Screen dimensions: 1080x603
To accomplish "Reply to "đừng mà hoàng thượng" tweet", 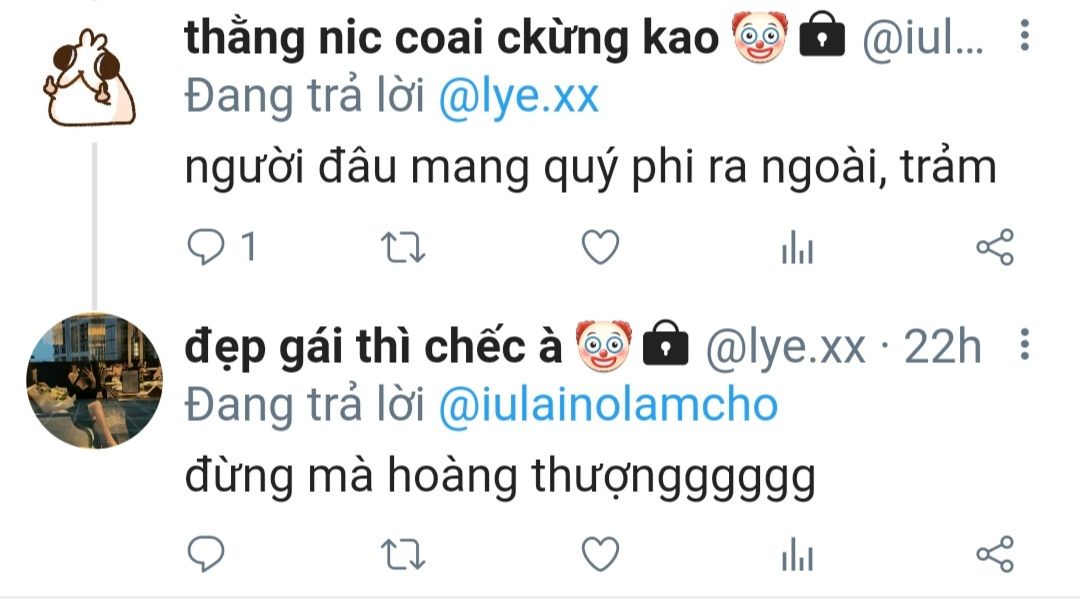I will [x=206, y=553].
